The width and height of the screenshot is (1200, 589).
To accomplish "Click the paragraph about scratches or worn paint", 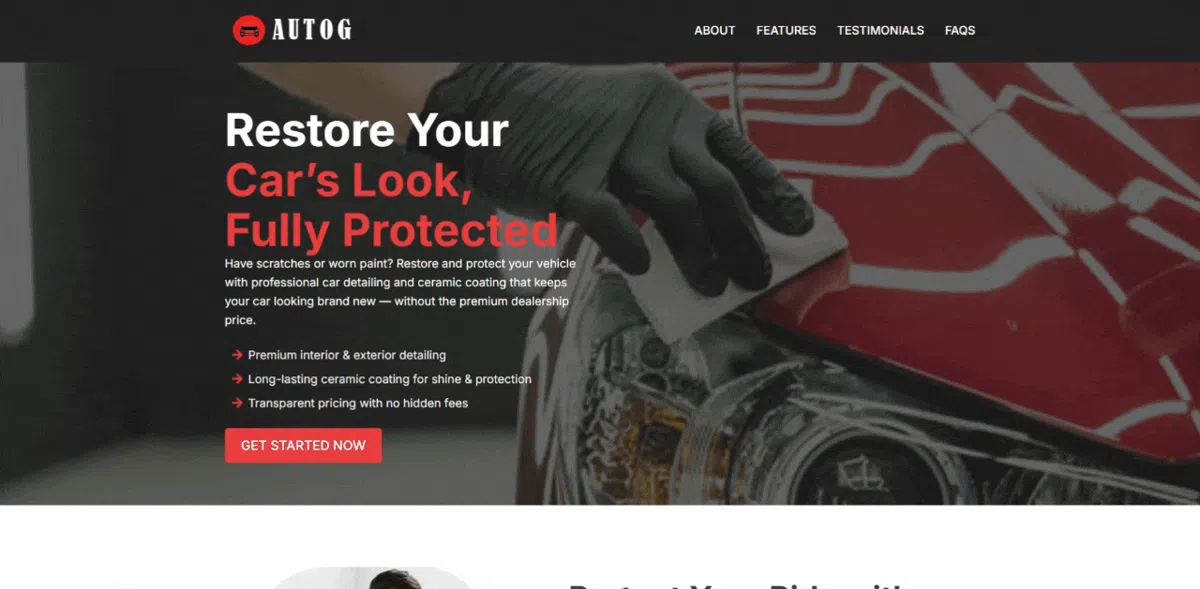I will [400, 292].
